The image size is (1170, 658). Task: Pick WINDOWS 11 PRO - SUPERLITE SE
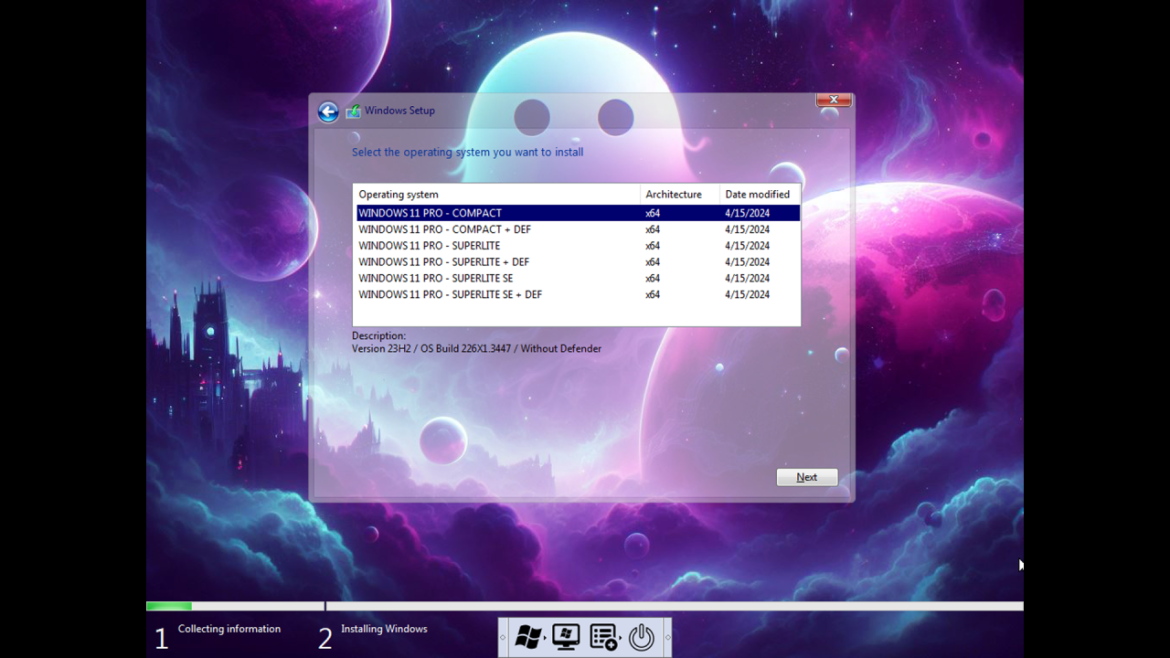tap(435, 278)
